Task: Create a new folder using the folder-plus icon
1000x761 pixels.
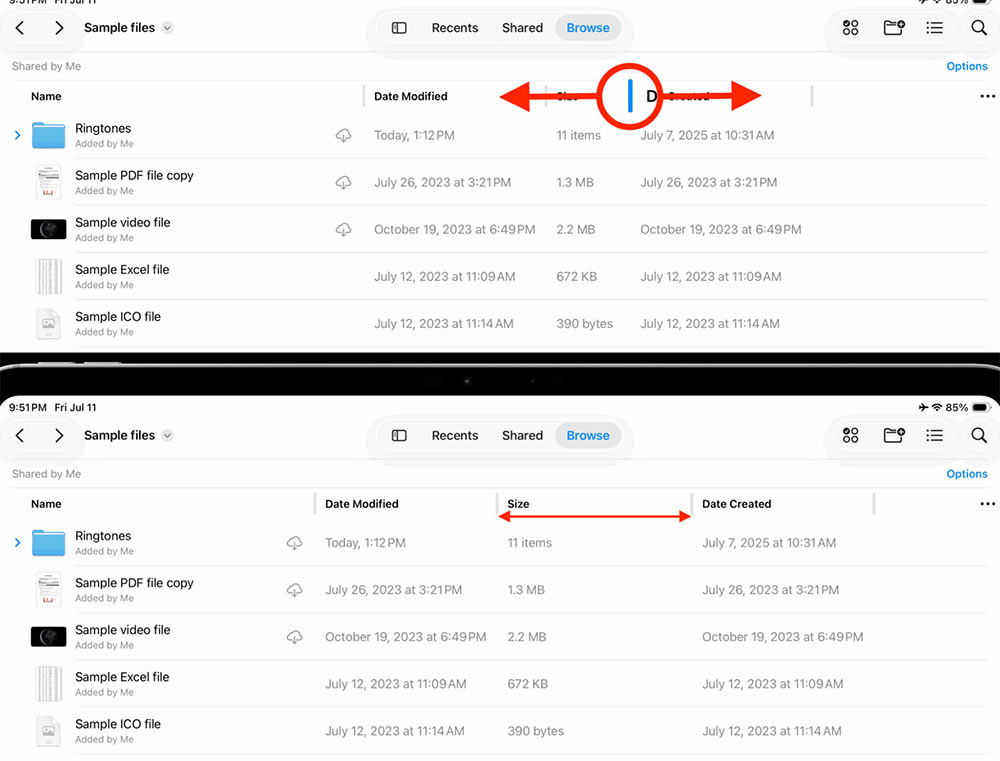Action: click(x=893, y=27)
